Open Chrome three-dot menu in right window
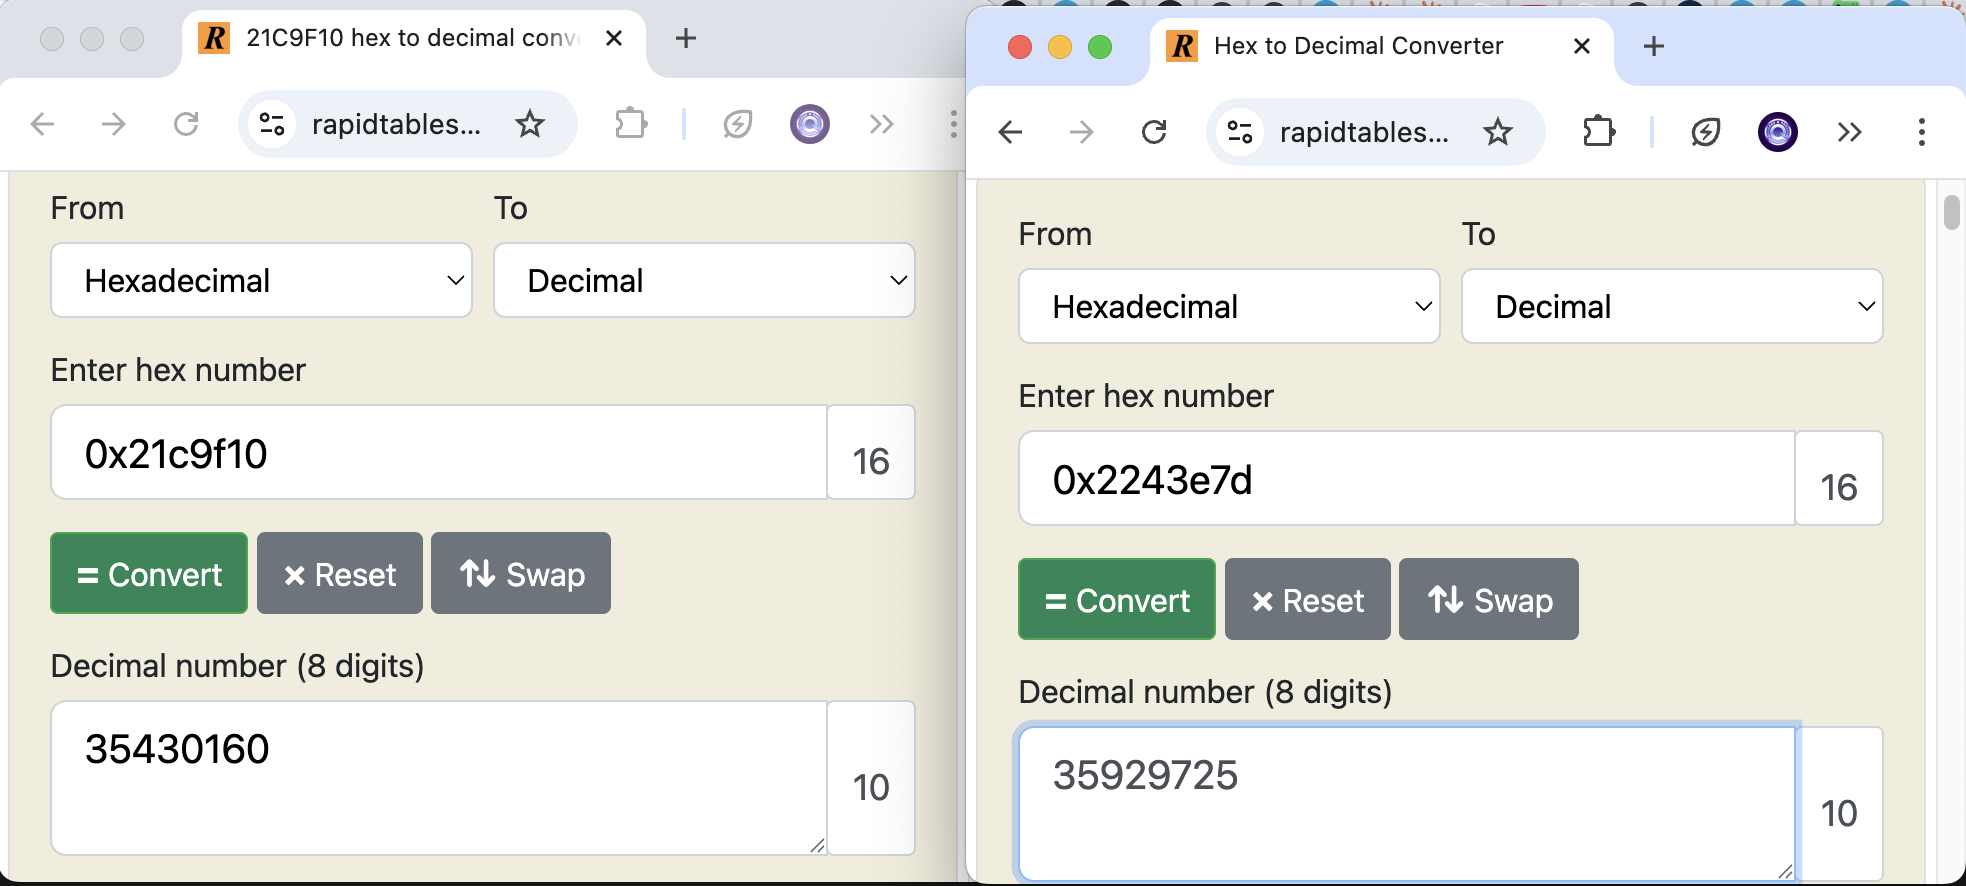Image resolution: width=1966 pixels, height=886 pixels. pyautogui.click(x=1921, y=132)
